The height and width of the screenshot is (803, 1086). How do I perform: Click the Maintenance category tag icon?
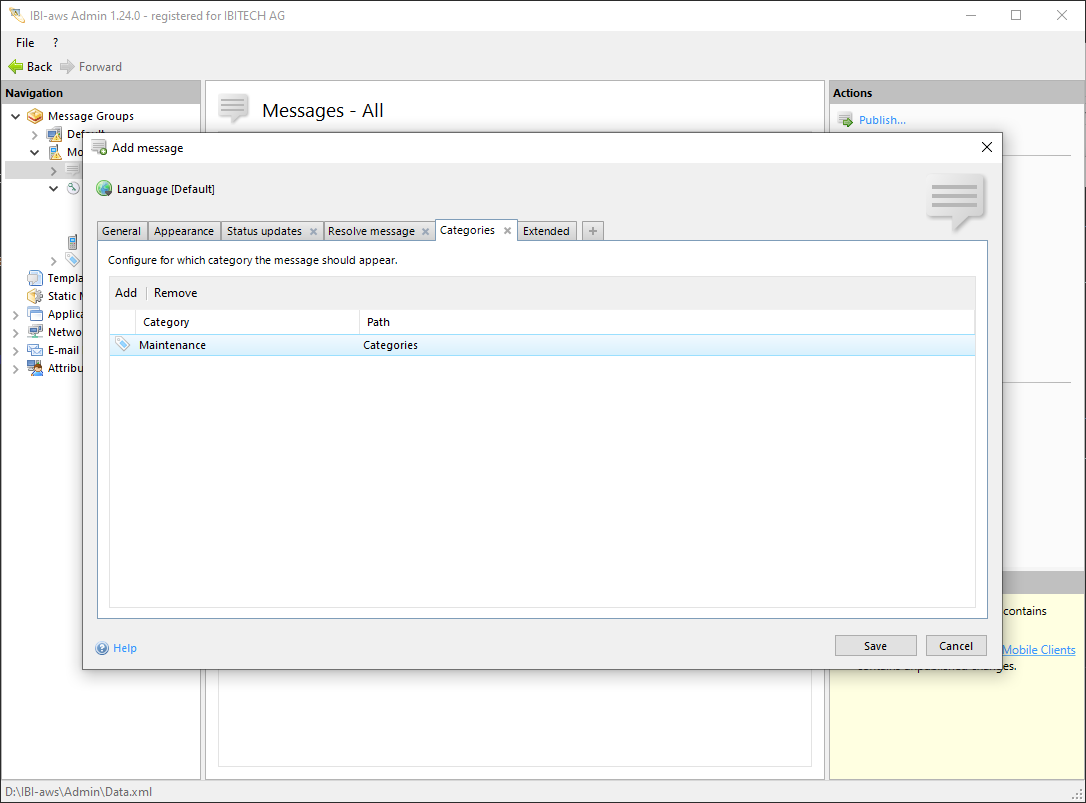123,345
